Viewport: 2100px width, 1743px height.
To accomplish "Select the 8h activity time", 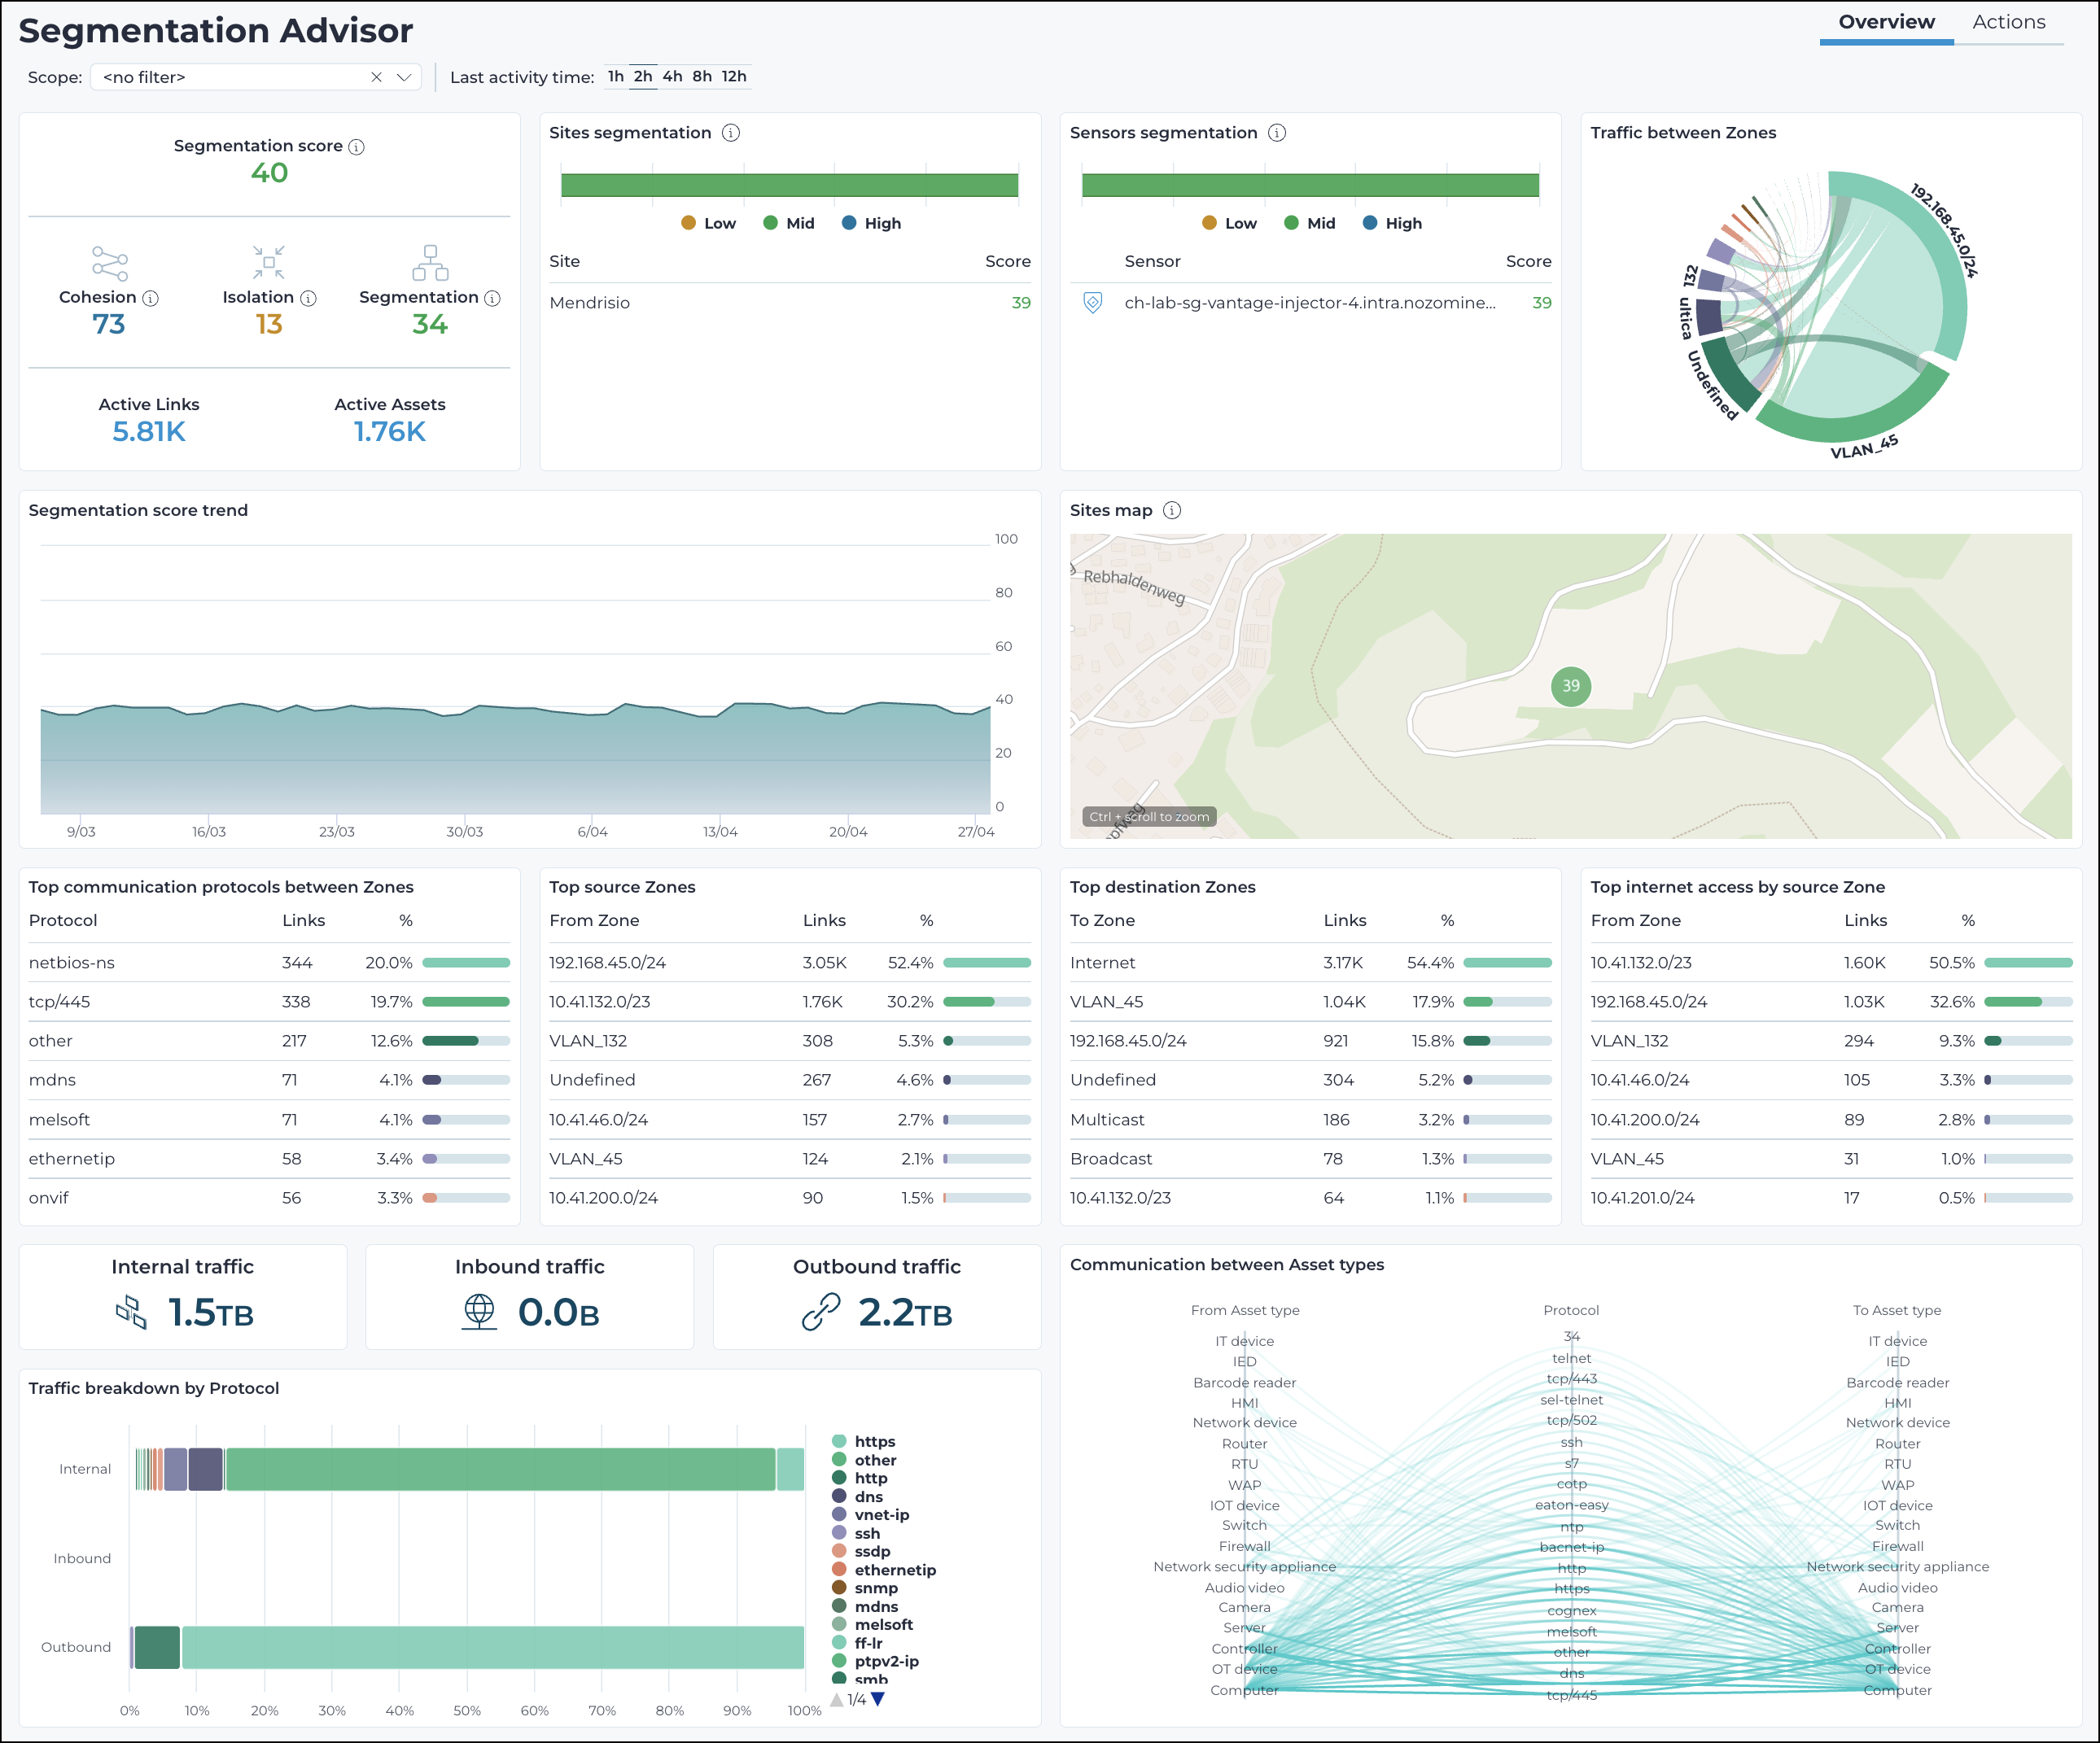I will pos(702,76).
